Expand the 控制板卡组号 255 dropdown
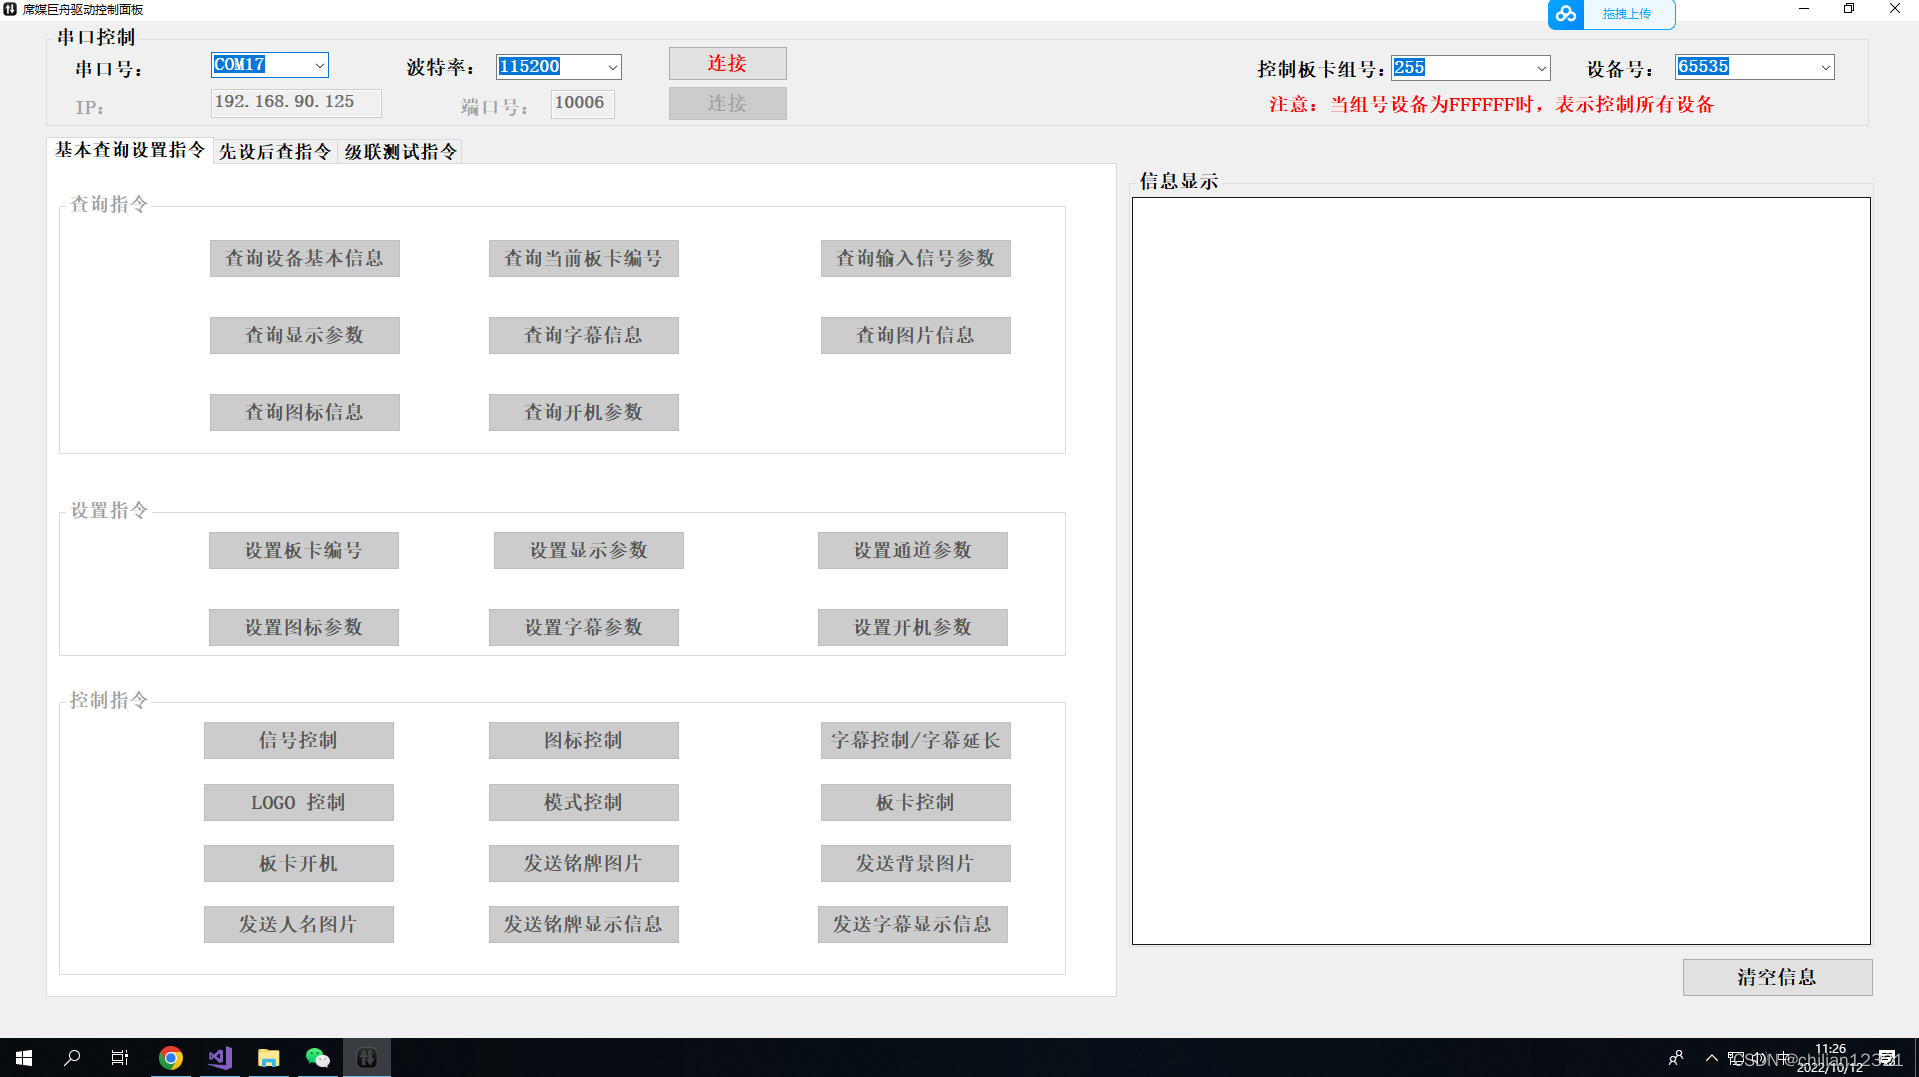The width and height of the screenshot is (1919, 1077). coord(1541,68)
